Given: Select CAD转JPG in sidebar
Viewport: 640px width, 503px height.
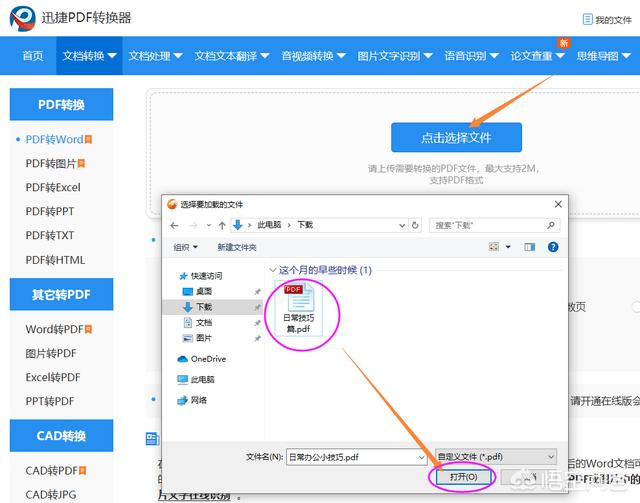Looking at the screenshot, I should click(51, 494).
